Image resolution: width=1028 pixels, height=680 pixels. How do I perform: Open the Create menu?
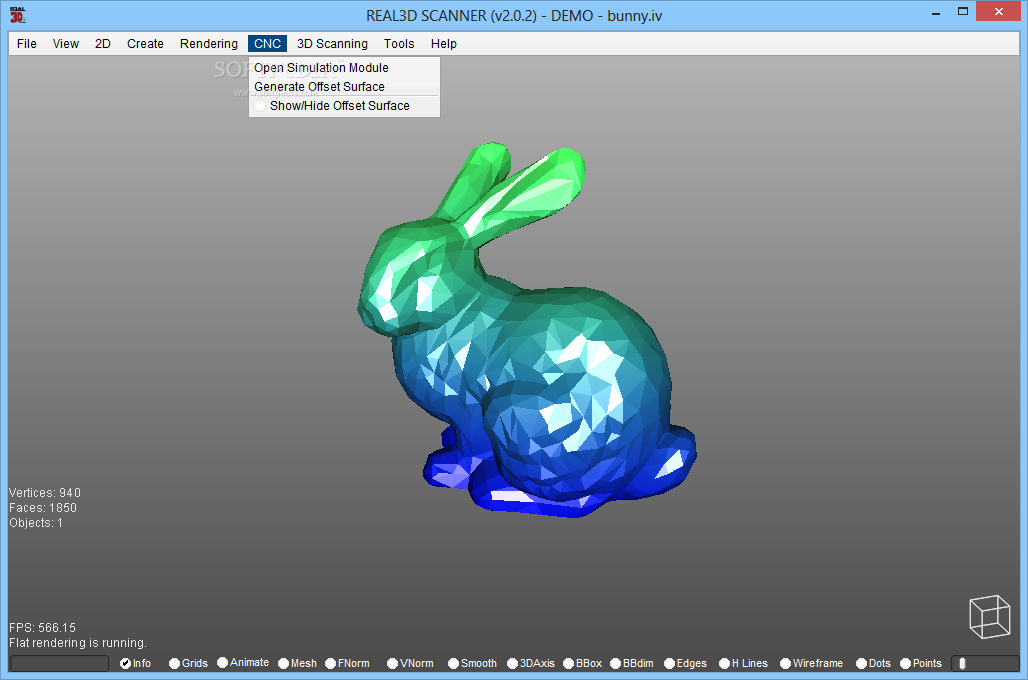145,43
